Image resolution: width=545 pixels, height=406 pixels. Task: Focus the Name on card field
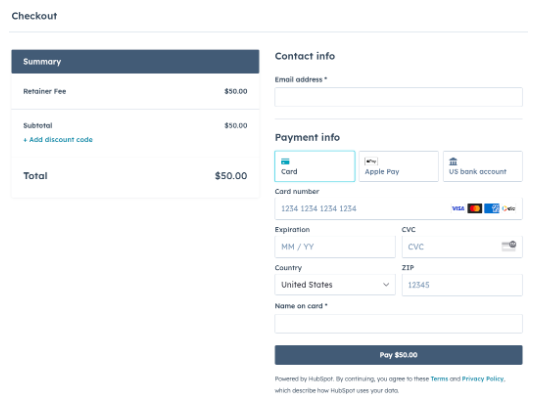pyautogui.click(x=398, y=324)
